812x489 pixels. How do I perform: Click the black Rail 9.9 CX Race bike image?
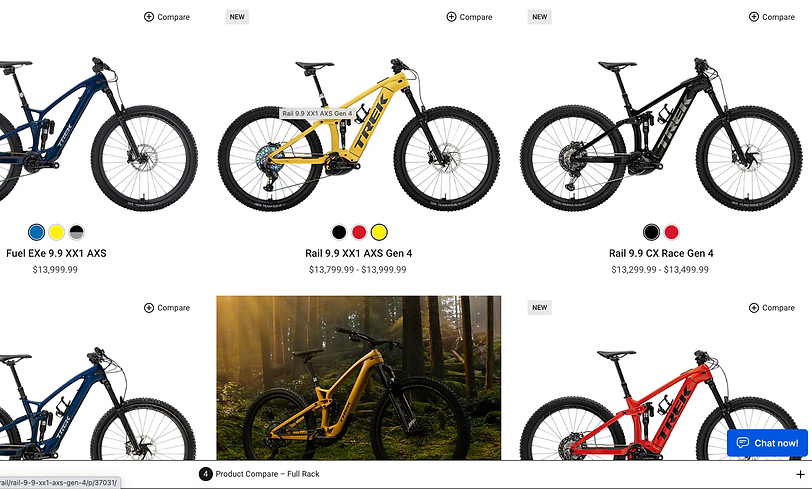click(x=661, y=134)
